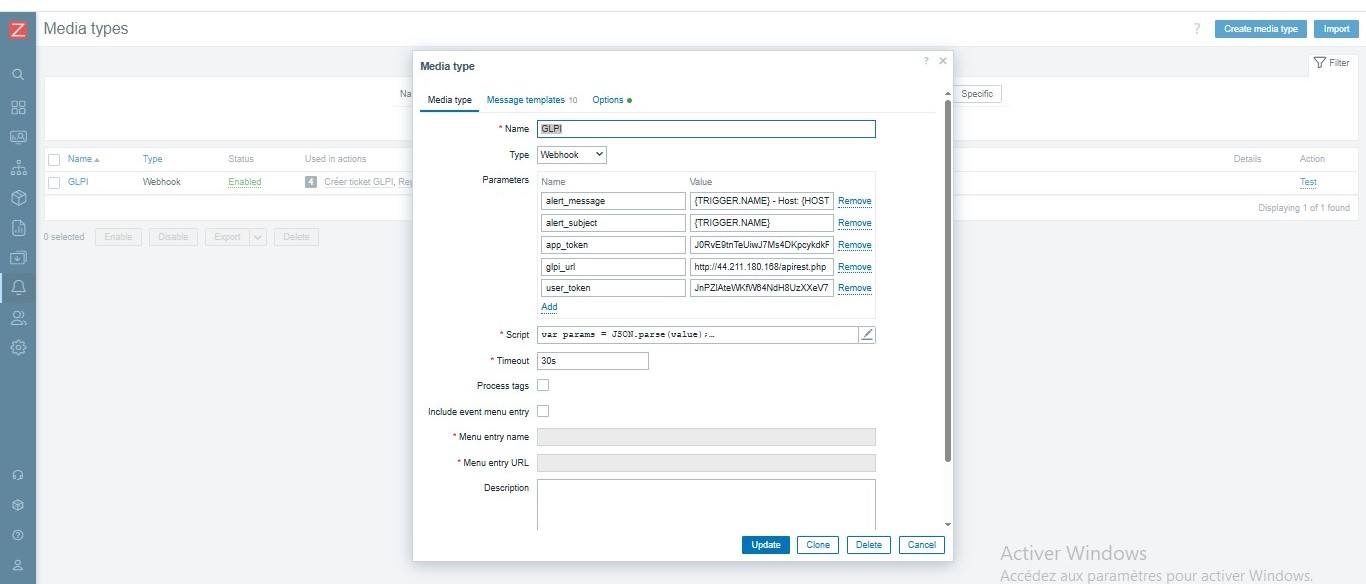1366x584 pixels.
Task: Click the 'Créer ticket GLPI' action text
Action: tap(359, 182)
